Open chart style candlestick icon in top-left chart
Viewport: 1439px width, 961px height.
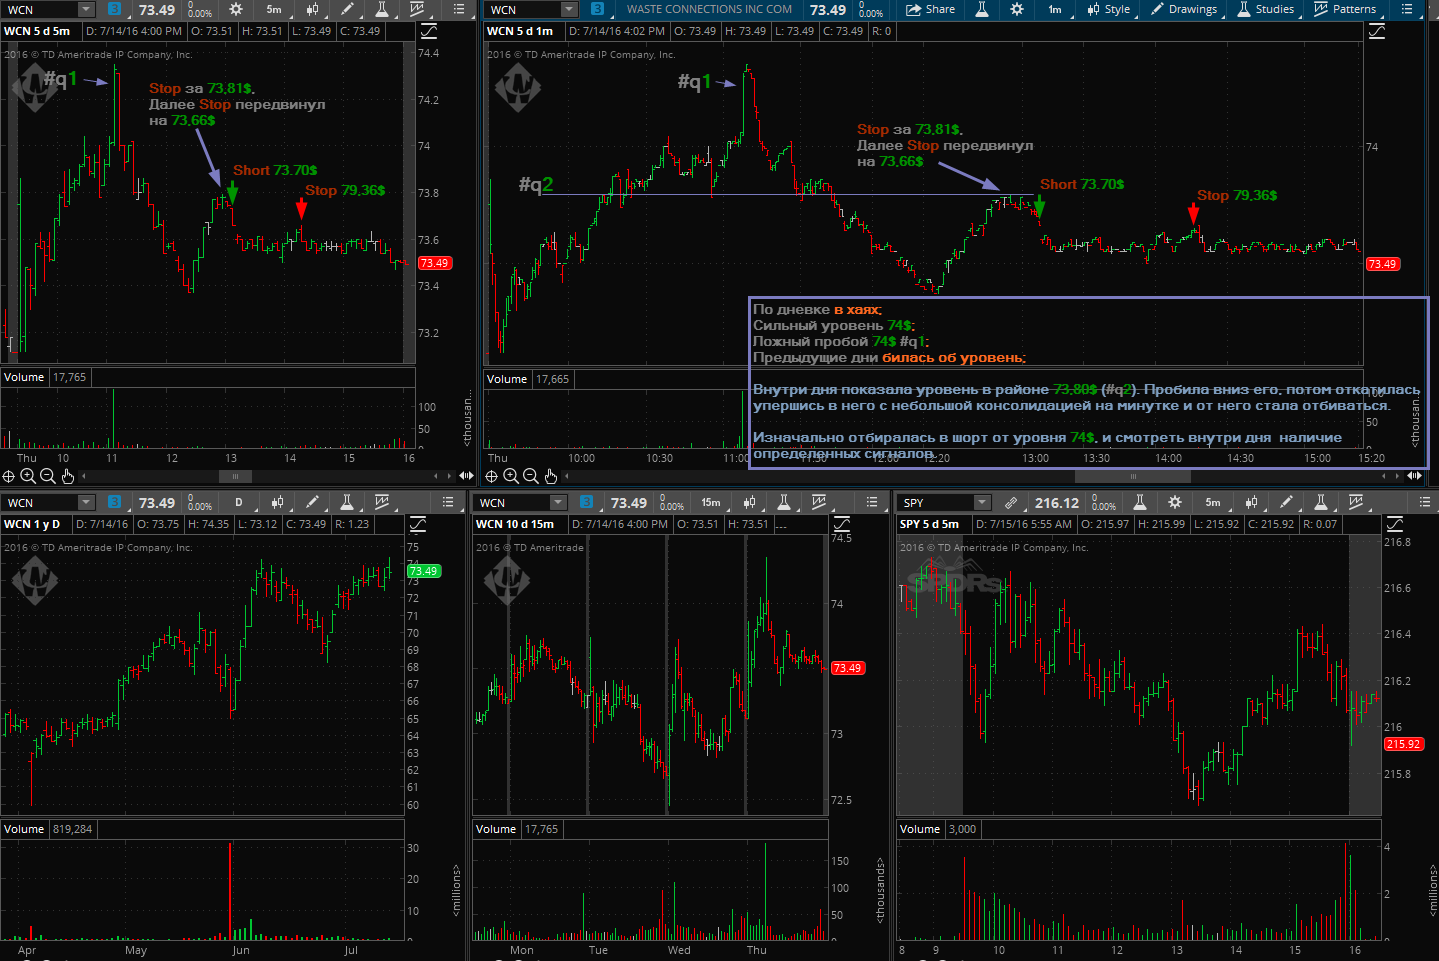312,9
